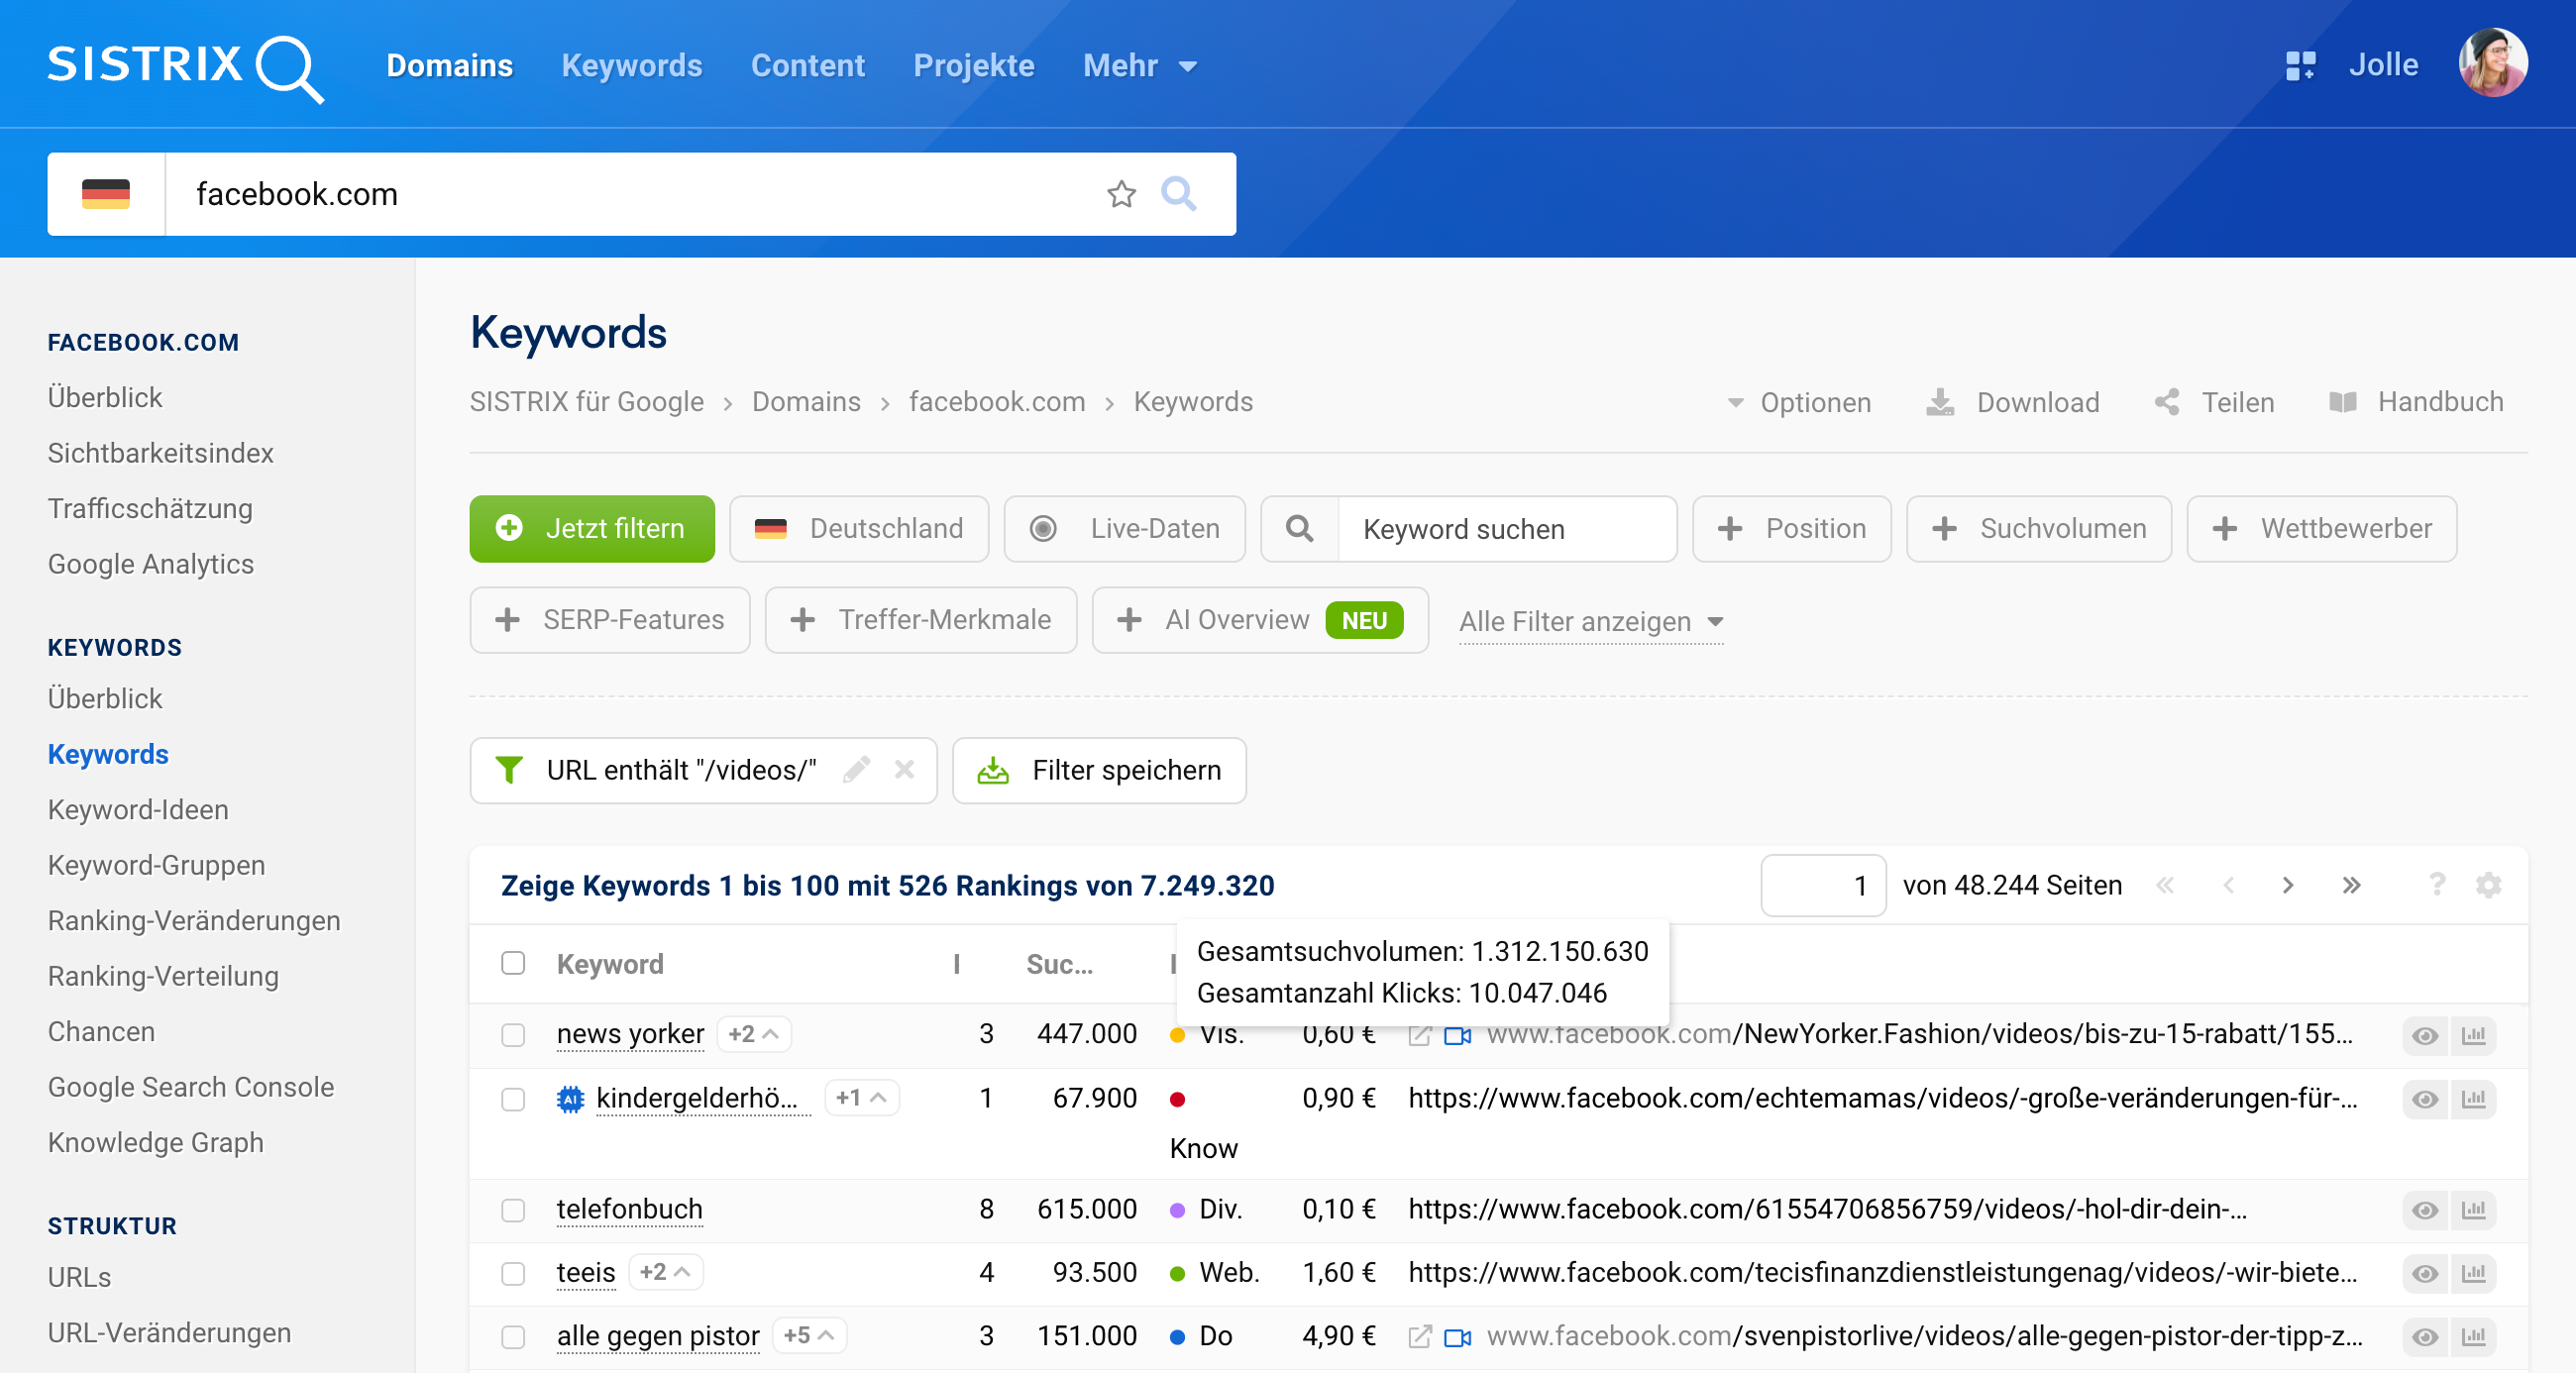Screen dimensions: 2576x1373
Task: Check the select-all checkbox in table header
Action: (x=514, y=963)
